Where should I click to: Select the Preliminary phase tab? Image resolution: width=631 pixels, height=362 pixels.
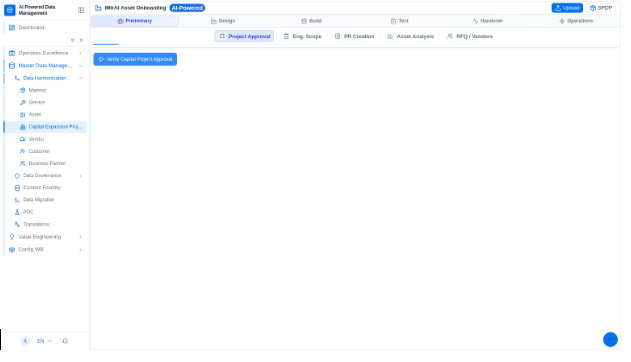coord(134,21)
